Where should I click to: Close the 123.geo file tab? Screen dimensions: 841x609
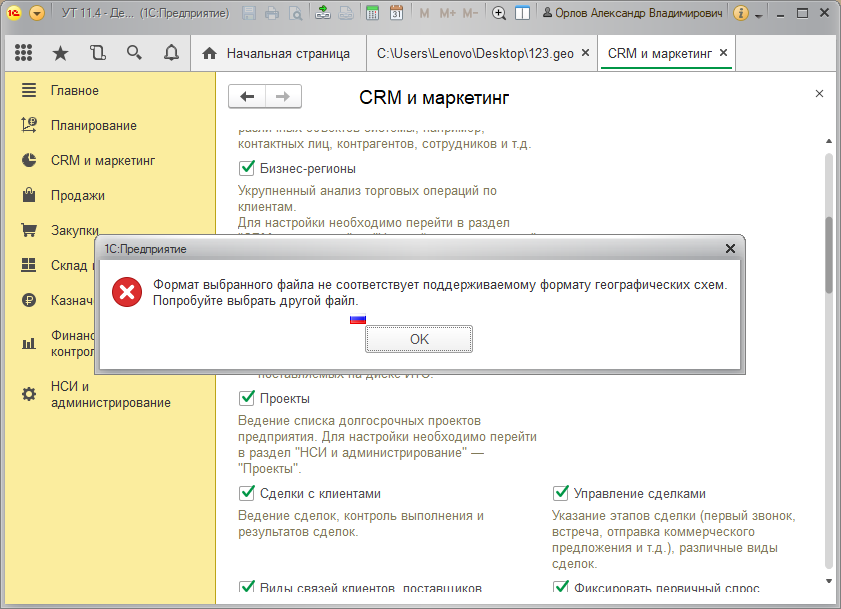(x=586, y=53)
